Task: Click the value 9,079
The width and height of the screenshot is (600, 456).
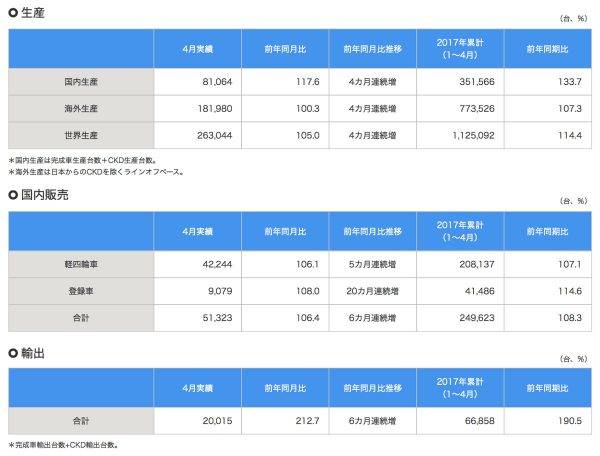Action: tap(220, 291)
